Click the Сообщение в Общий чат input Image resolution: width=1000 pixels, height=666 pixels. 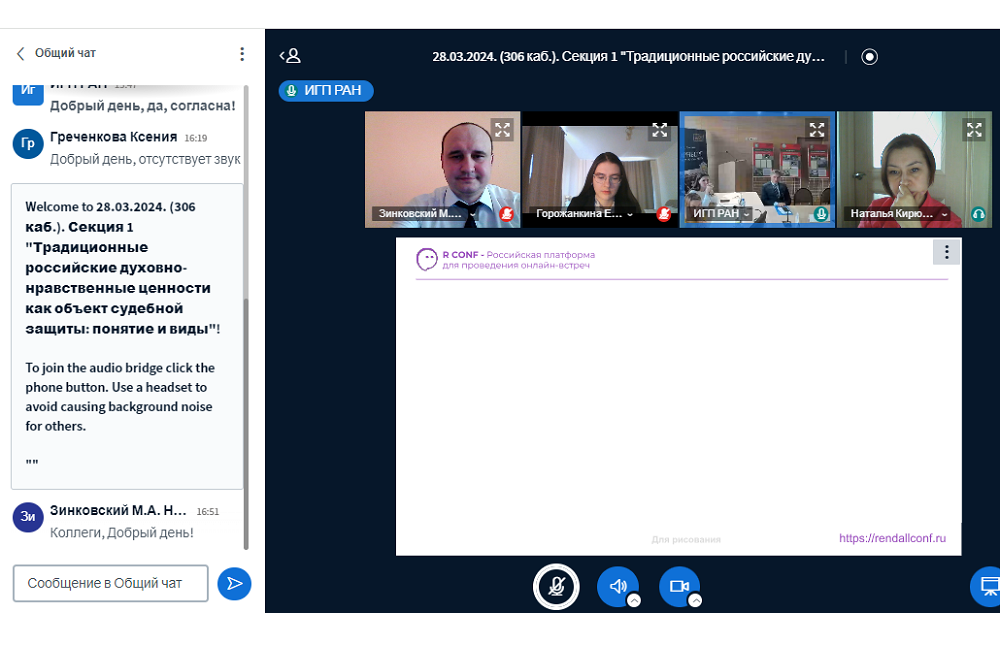tap(110, 583)
